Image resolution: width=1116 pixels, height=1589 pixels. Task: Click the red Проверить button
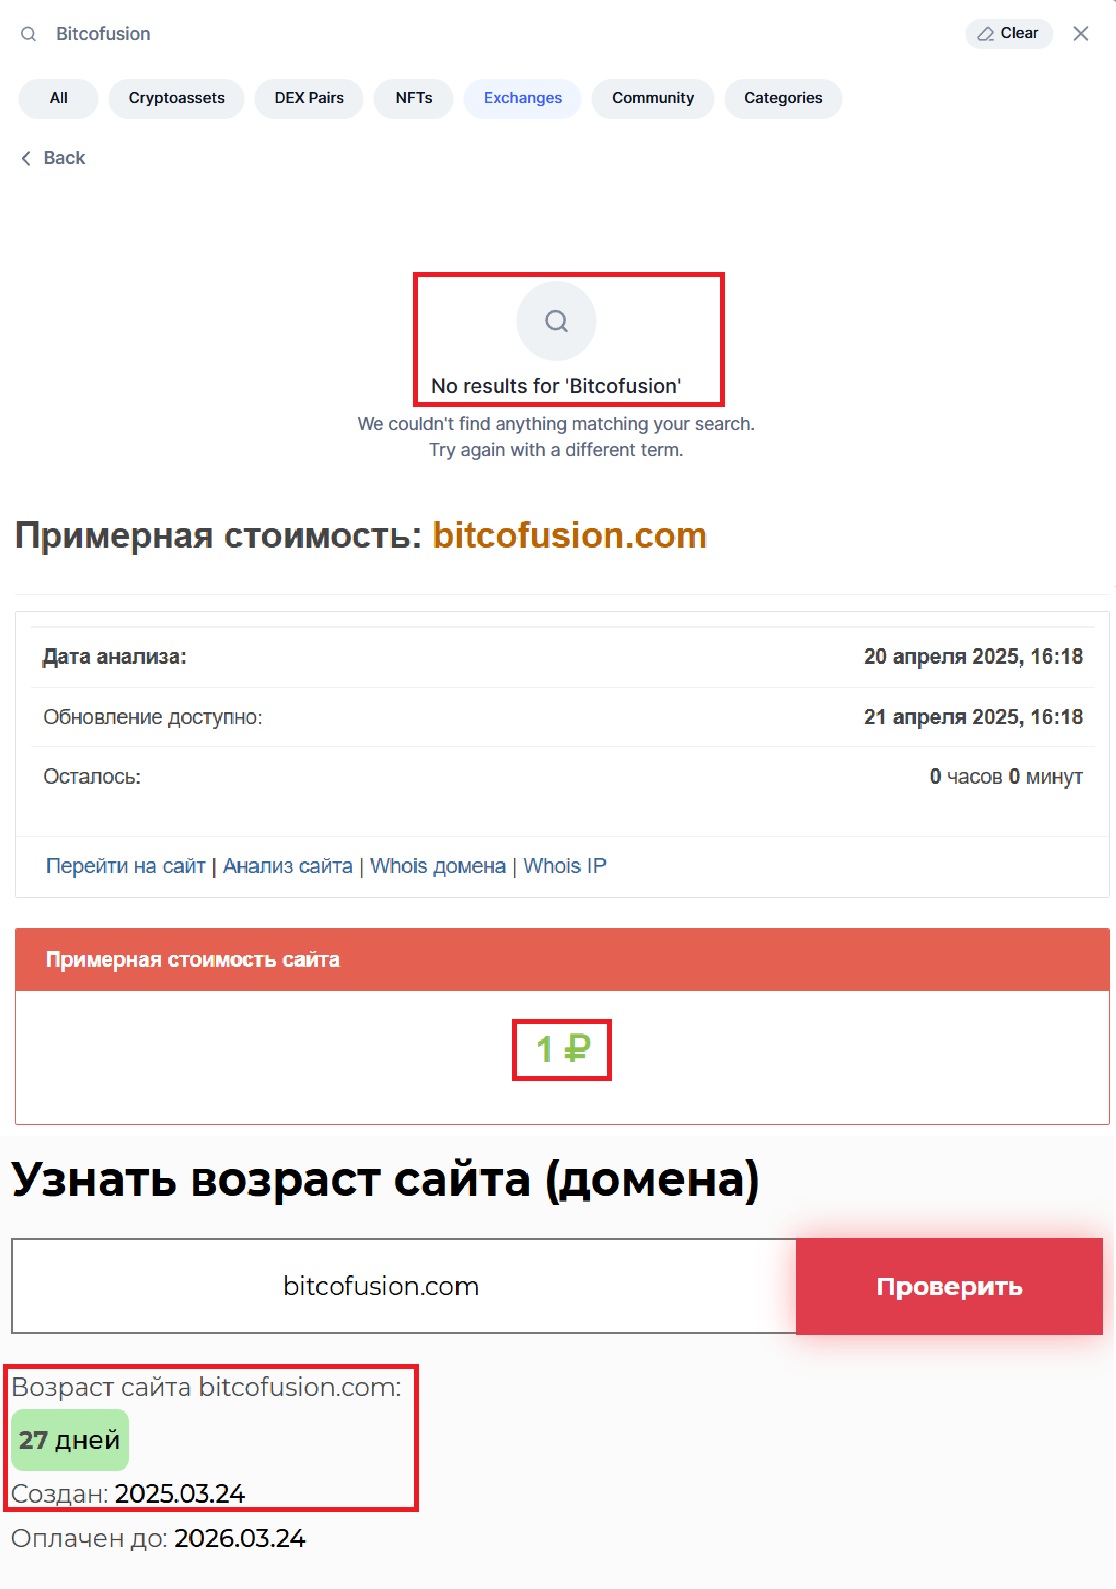949,1287
